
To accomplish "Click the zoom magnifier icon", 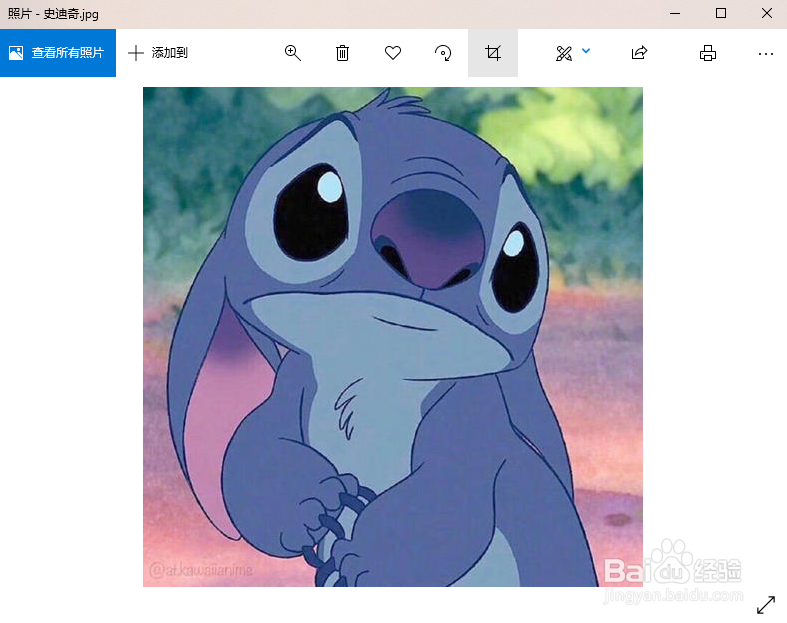I will 293,53.
